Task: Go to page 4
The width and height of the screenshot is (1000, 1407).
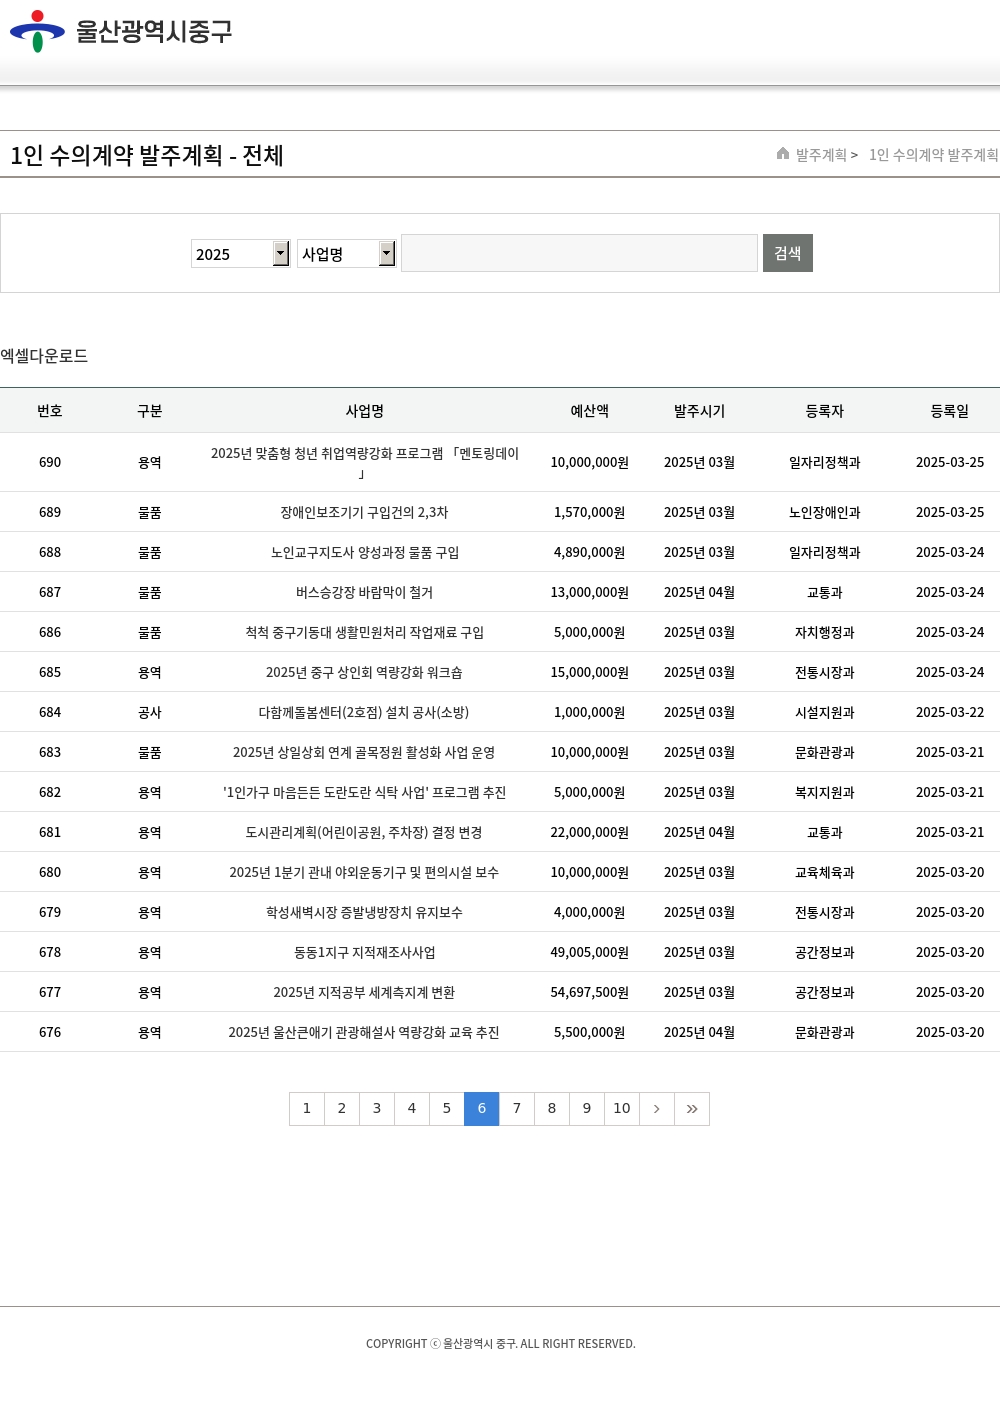Action: tap(412, 1109)
